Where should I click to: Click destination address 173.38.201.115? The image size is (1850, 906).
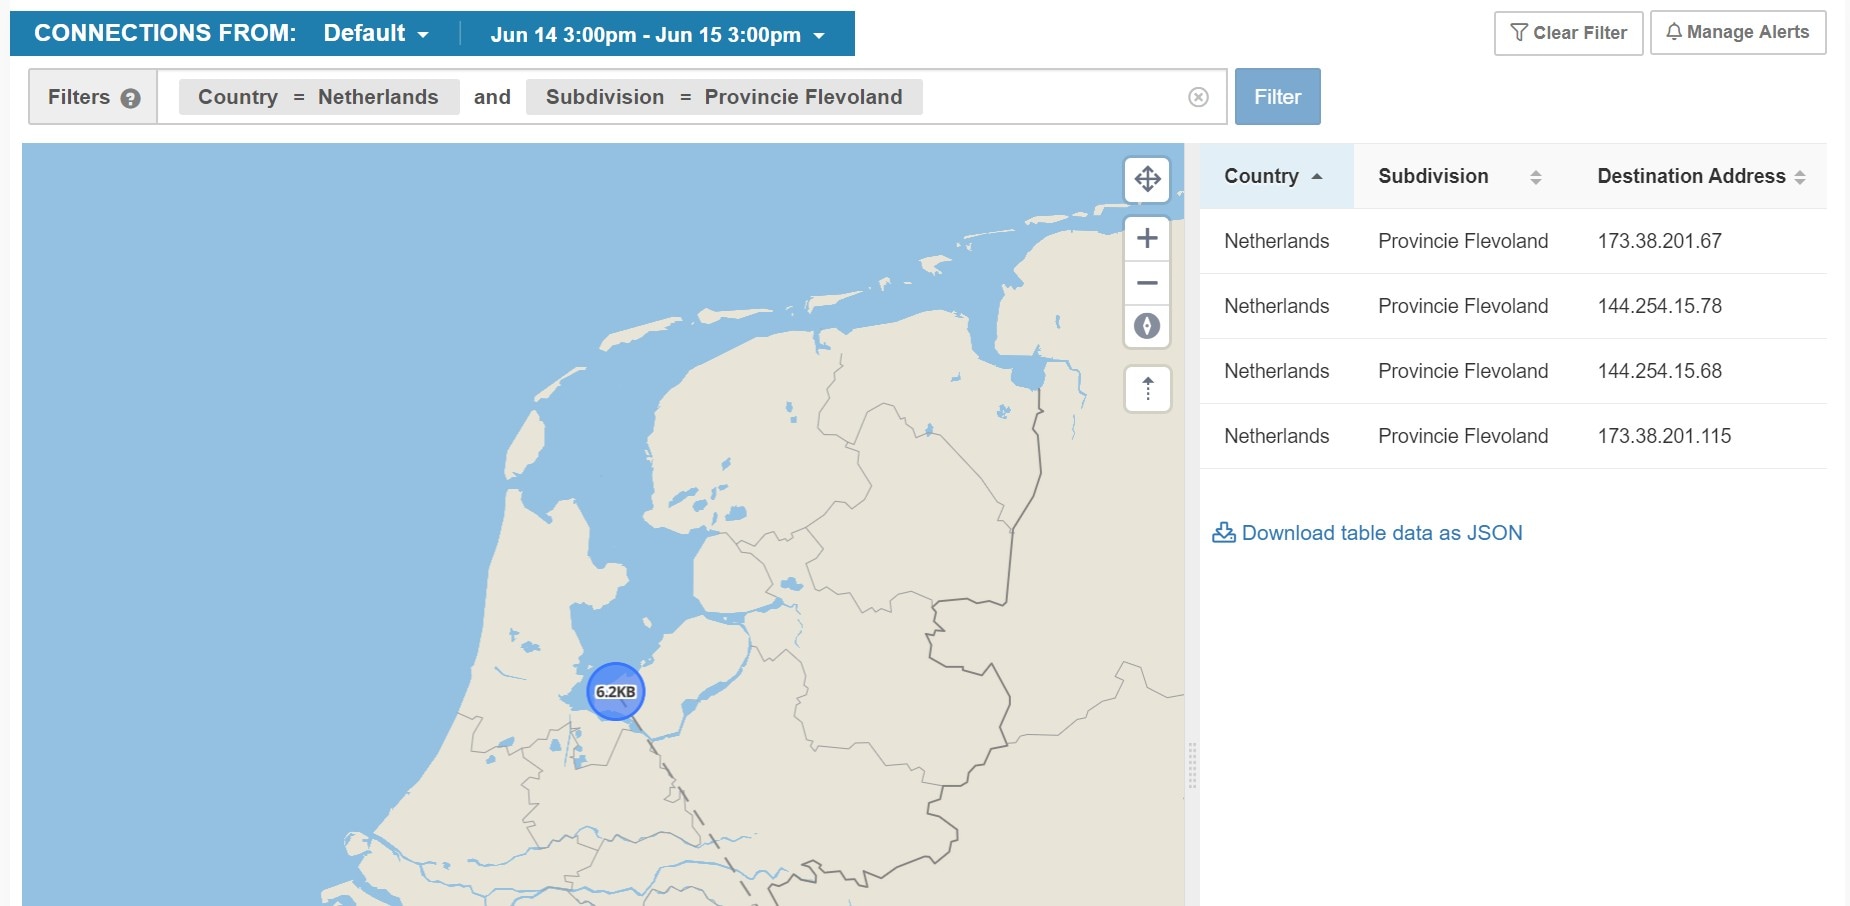tap(1664, 436)
